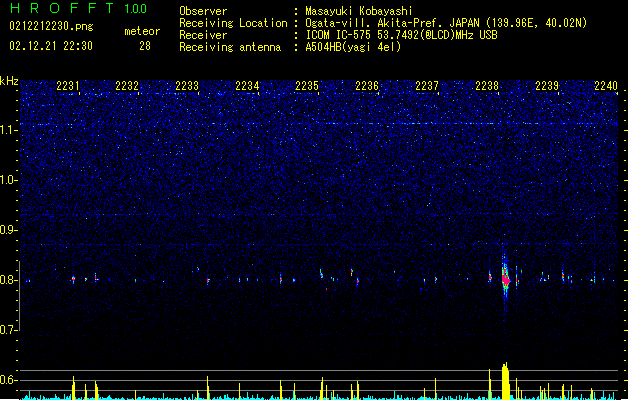
Task: Click the 2240 time marker
Action: click(606, 86)
